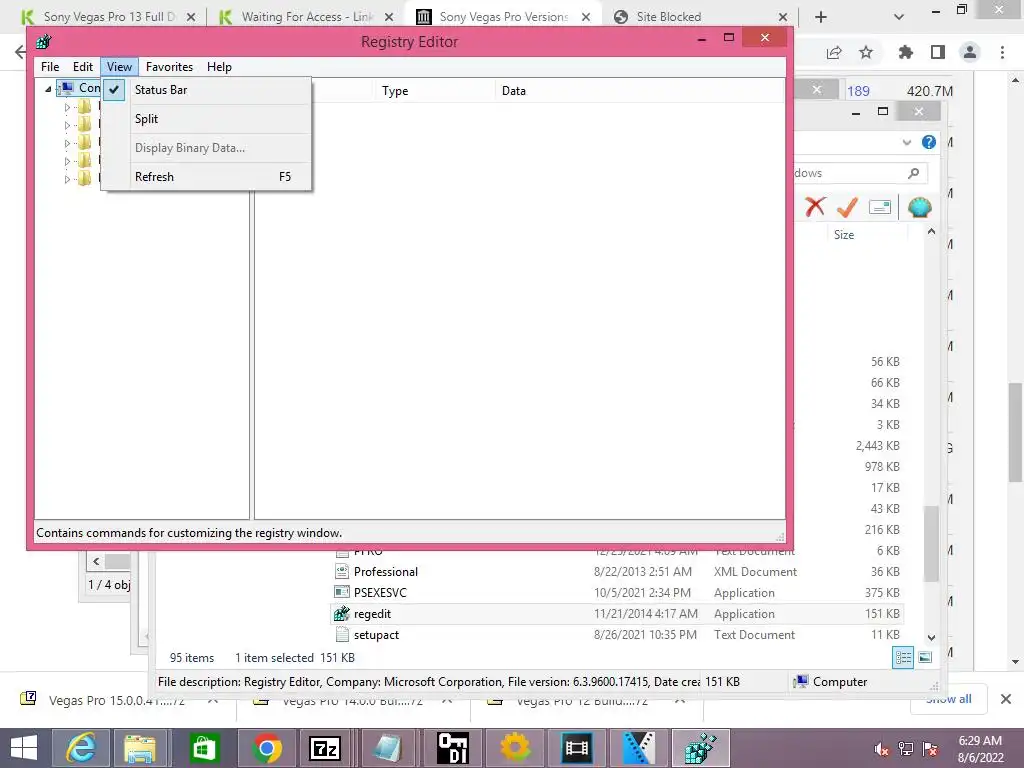Viewport: 1024px width, 768px height.
Task: Choose Refresh from the View menu
Action: pyautogui.click(x=206, y=176)
